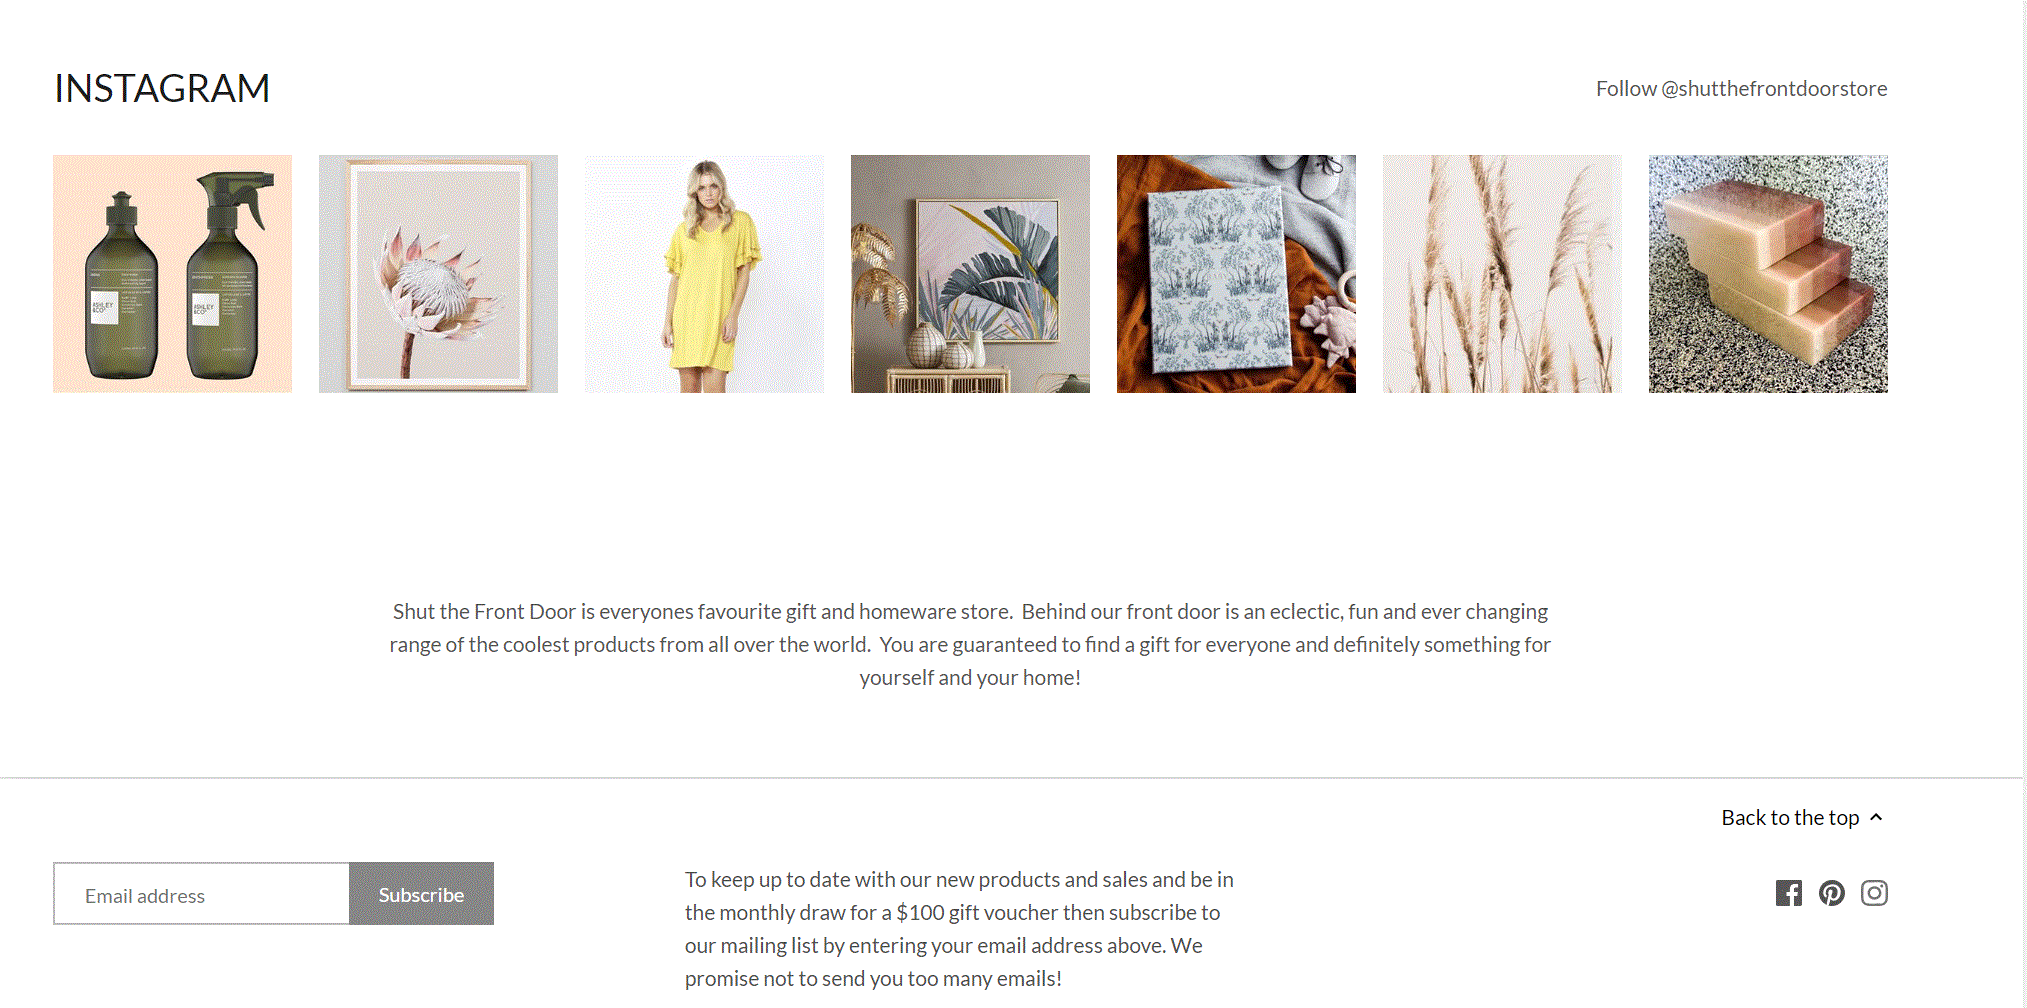Open the Facebook social icon
This screenshot has height=1008, width=2027.
(1788, 893)
